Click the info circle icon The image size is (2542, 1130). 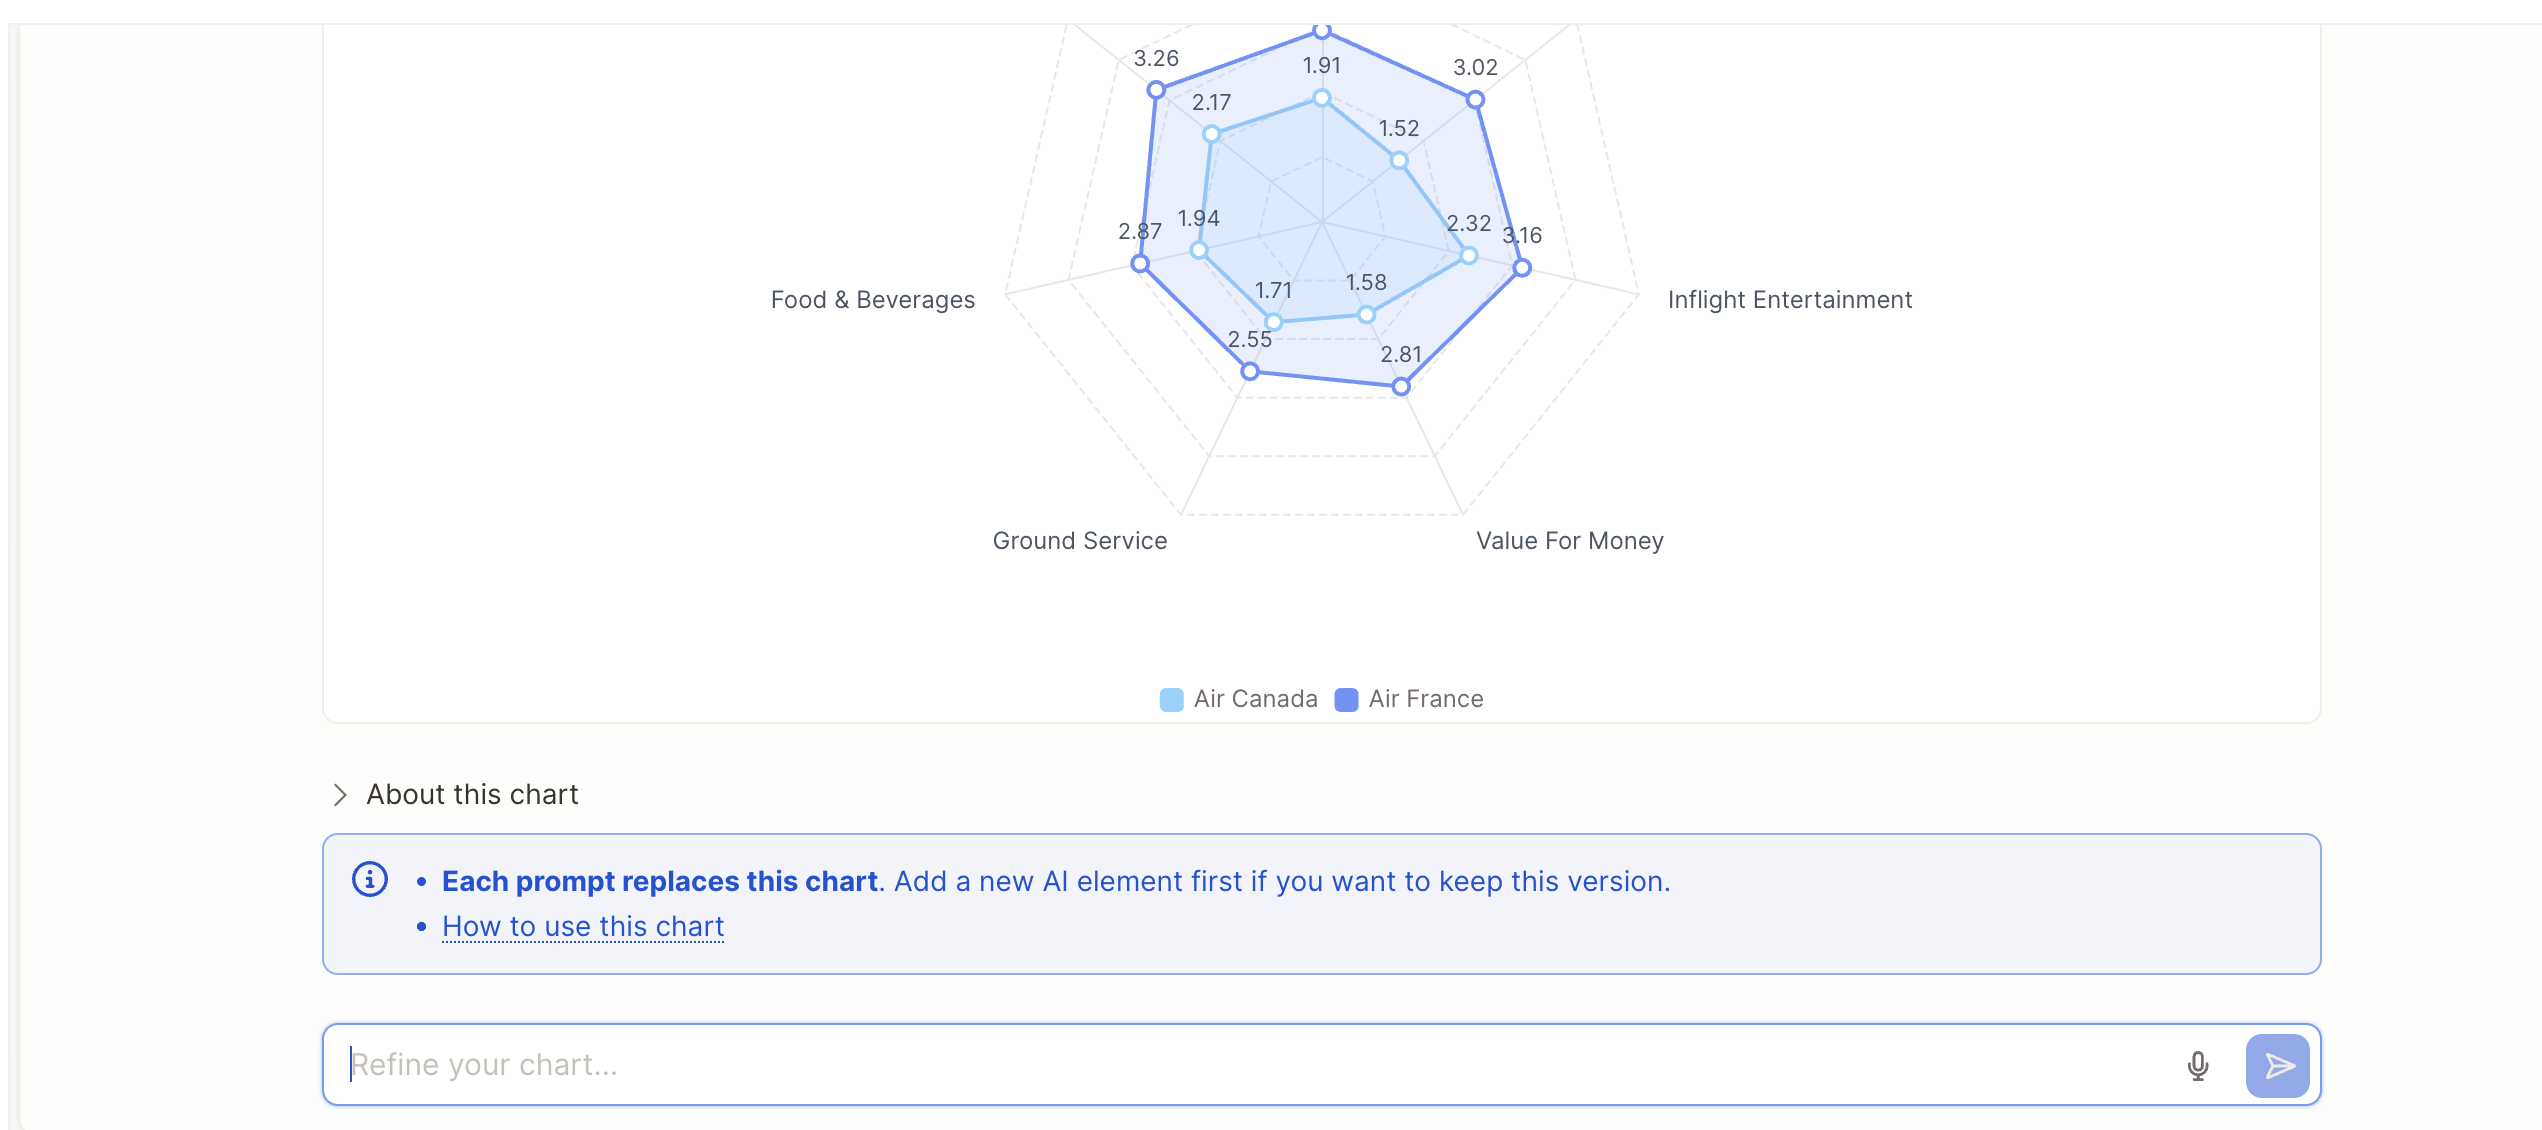pos(370,880)
